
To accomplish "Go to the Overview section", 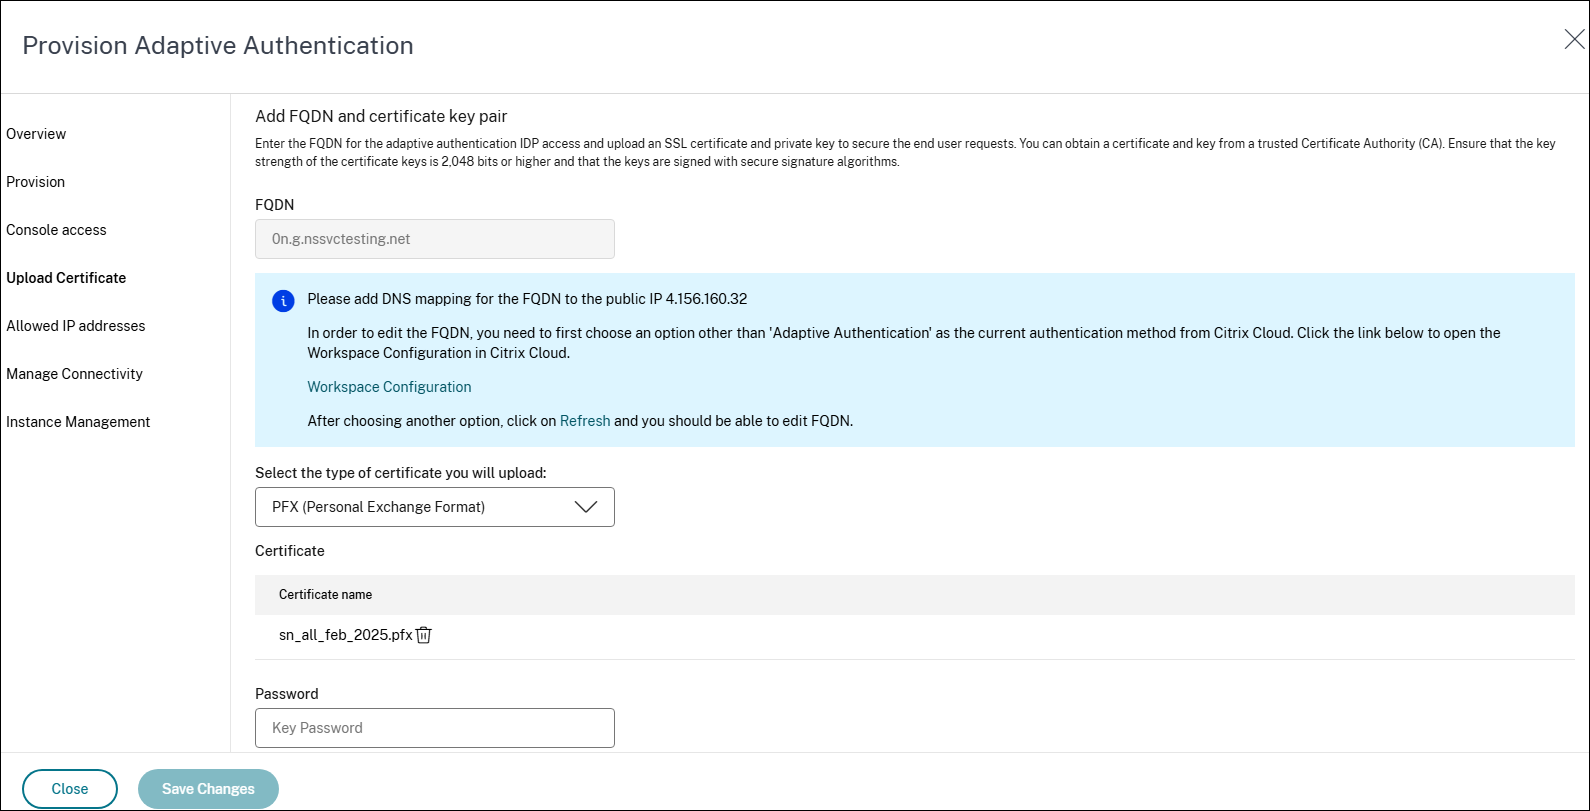I will 36,134.
